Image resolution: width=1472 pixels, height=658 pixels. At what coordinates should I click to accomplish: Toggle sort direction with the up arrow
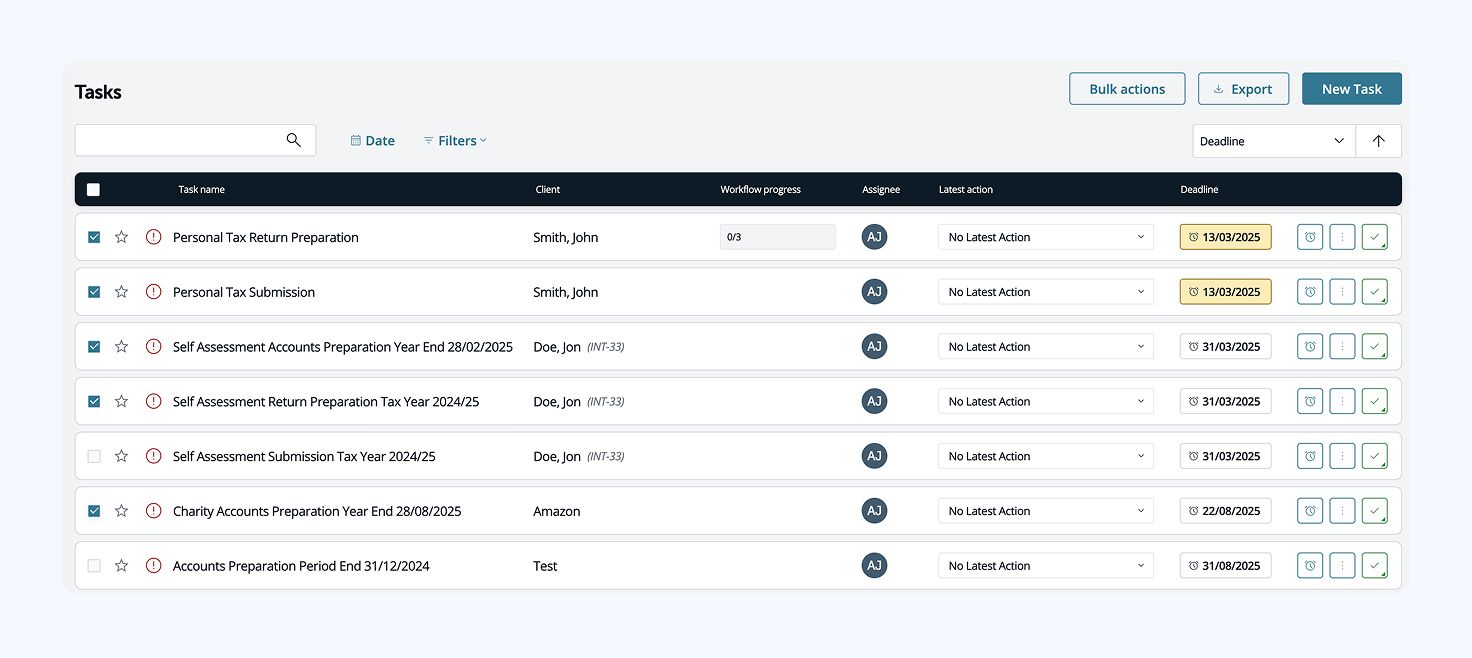click(x=1378, y=141)
